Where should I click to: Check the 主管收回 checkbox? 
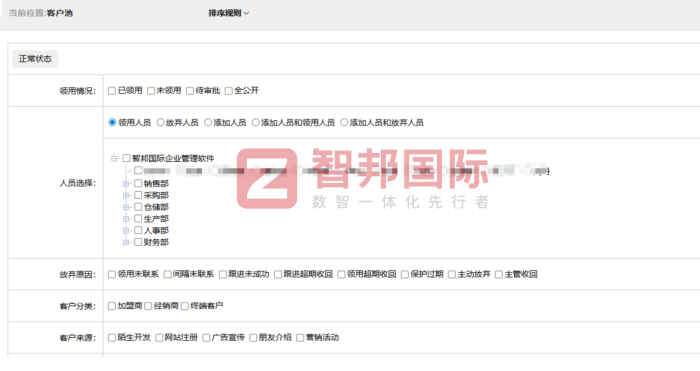(x=499, y=274)
